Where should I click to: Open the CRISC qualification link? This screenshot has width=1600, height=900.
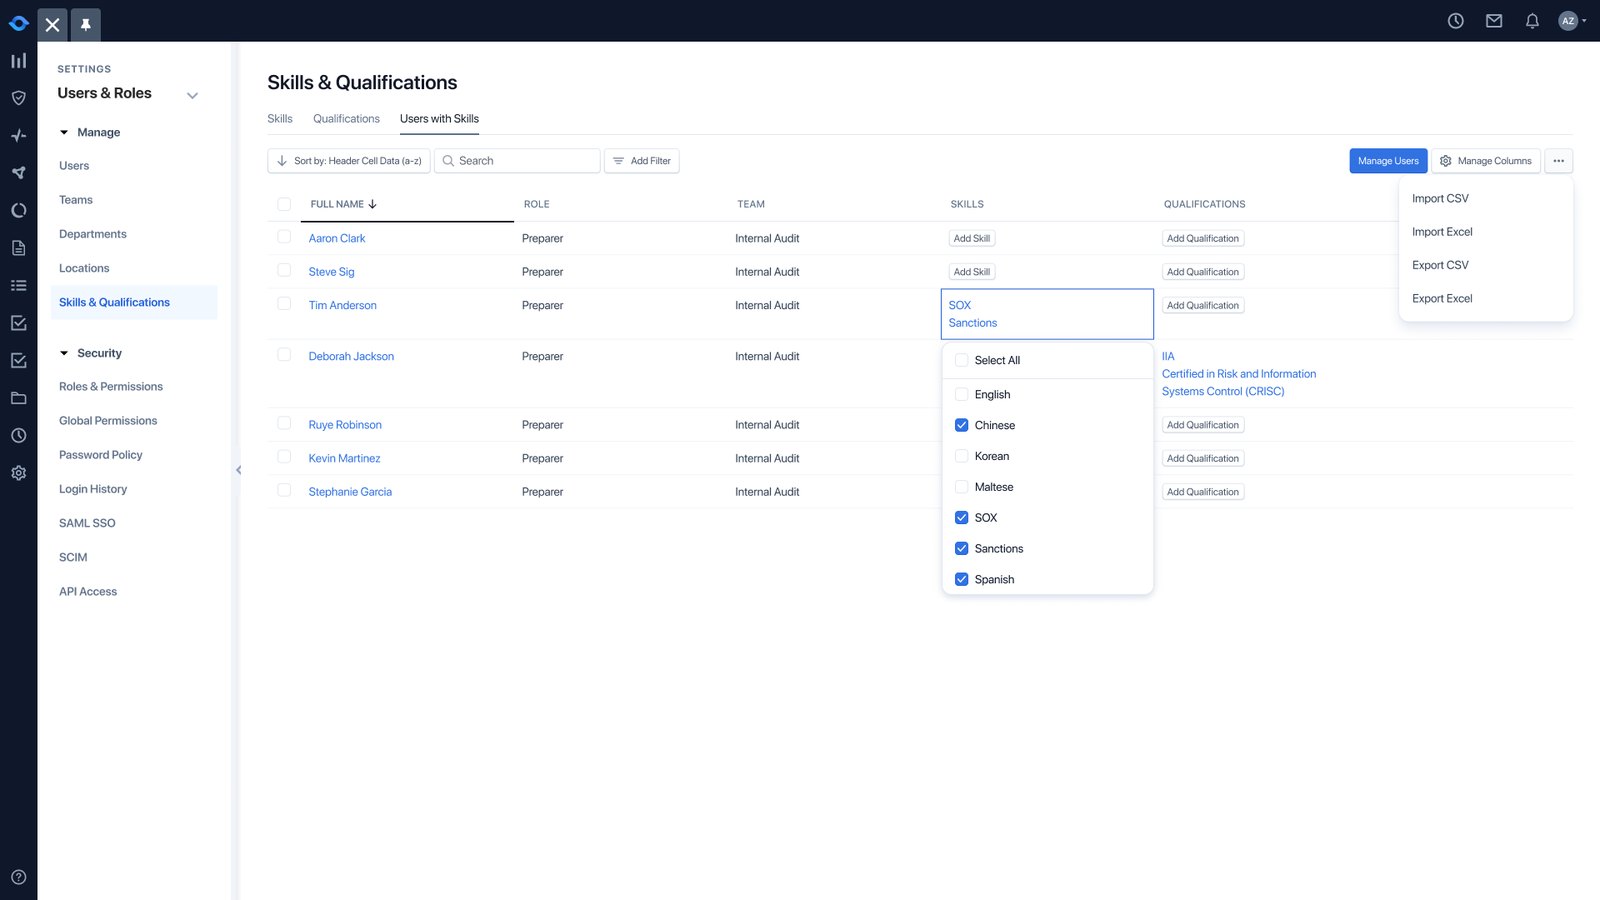pos(1239,383)
